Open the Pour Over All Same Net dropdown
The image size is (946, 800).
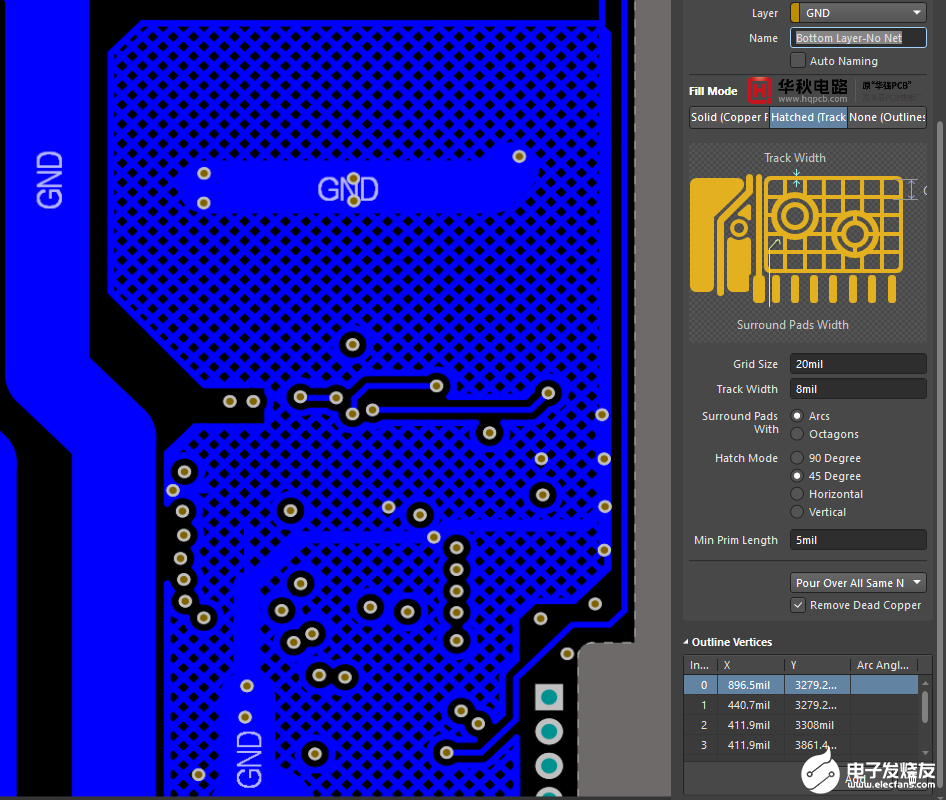(x=858, y=583)
